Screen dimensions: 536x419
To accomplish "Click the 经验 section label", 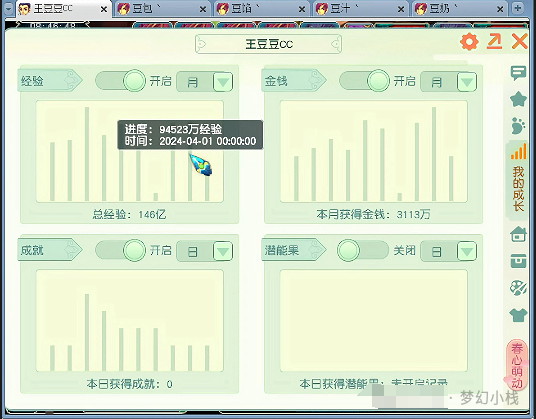I will point(50,81).
